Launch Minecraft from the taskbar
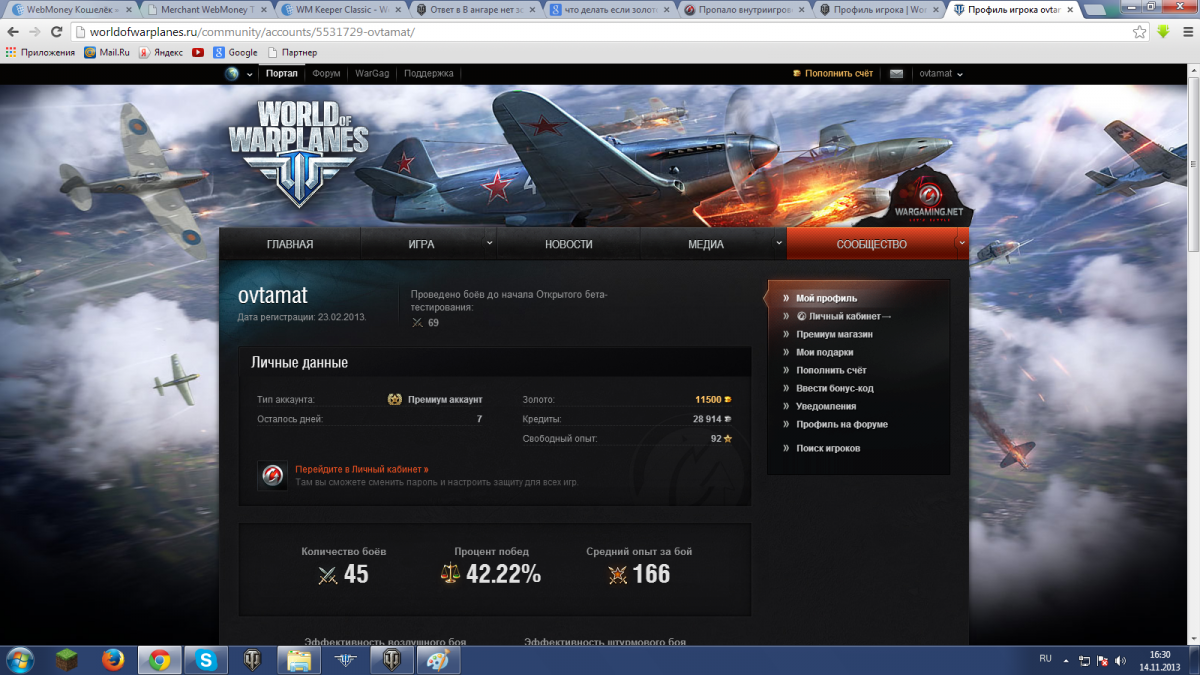Screen dimensions: 1200x675 [66, 660]
